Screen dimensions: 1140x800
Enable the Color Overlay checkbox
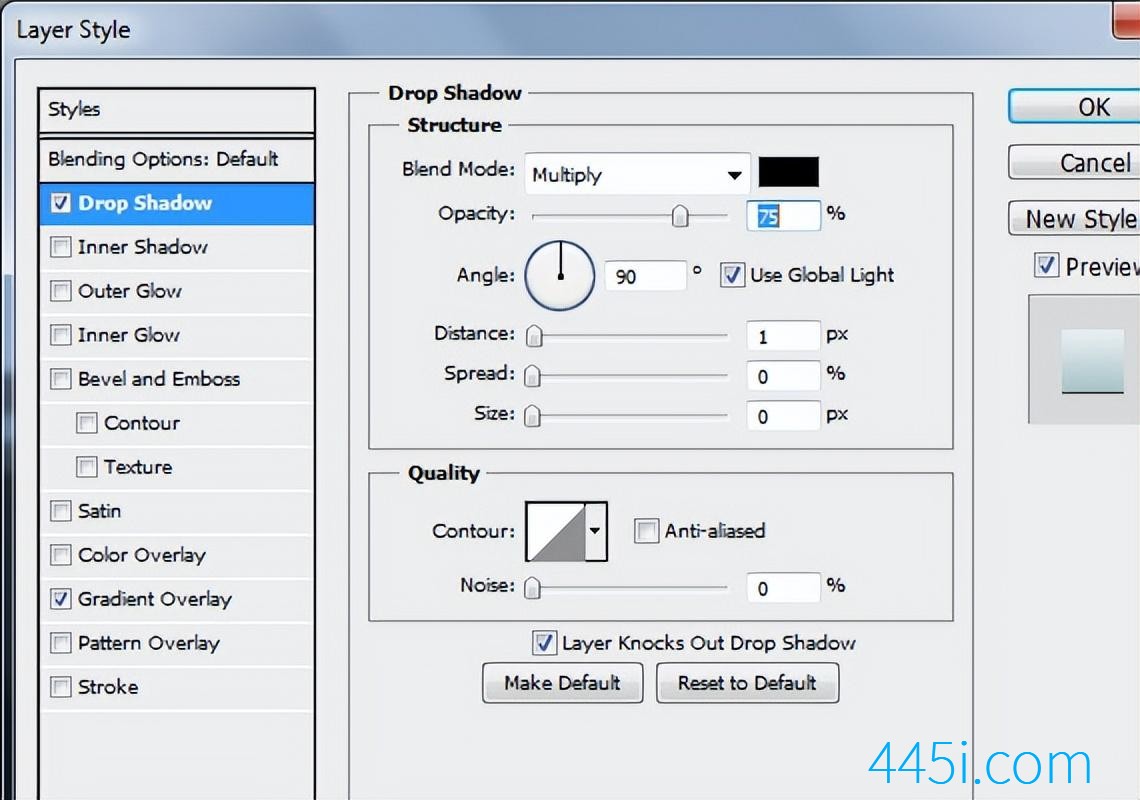click(60, 555)
